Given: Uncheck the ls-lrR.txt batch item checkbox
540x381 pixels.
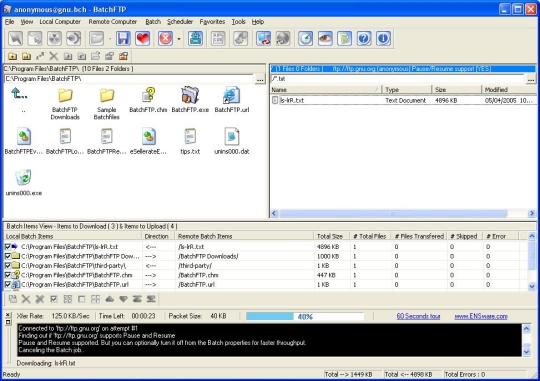Looking at the screenshot, I should click(8, 247).
